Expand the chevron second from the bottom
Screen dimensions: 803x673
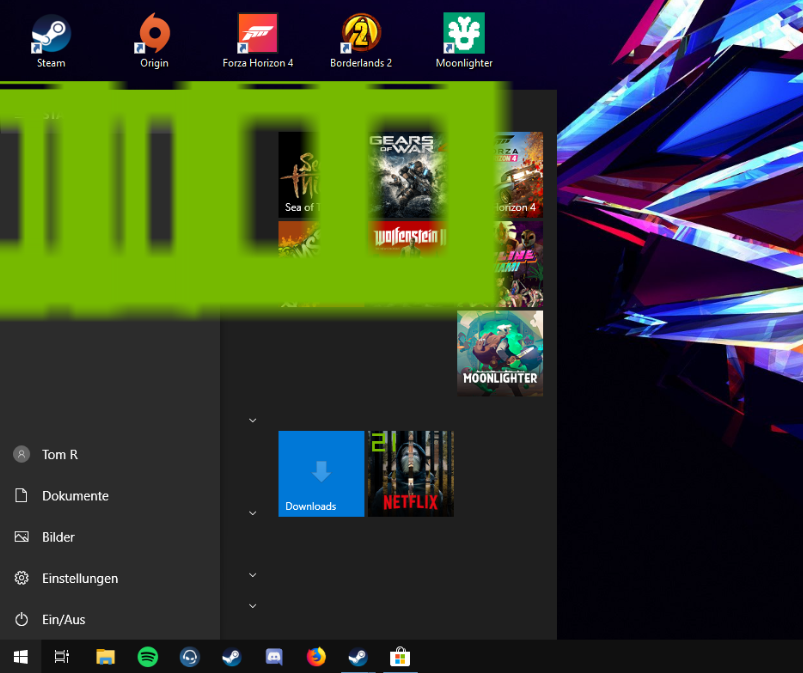click(x=252, y=575)
